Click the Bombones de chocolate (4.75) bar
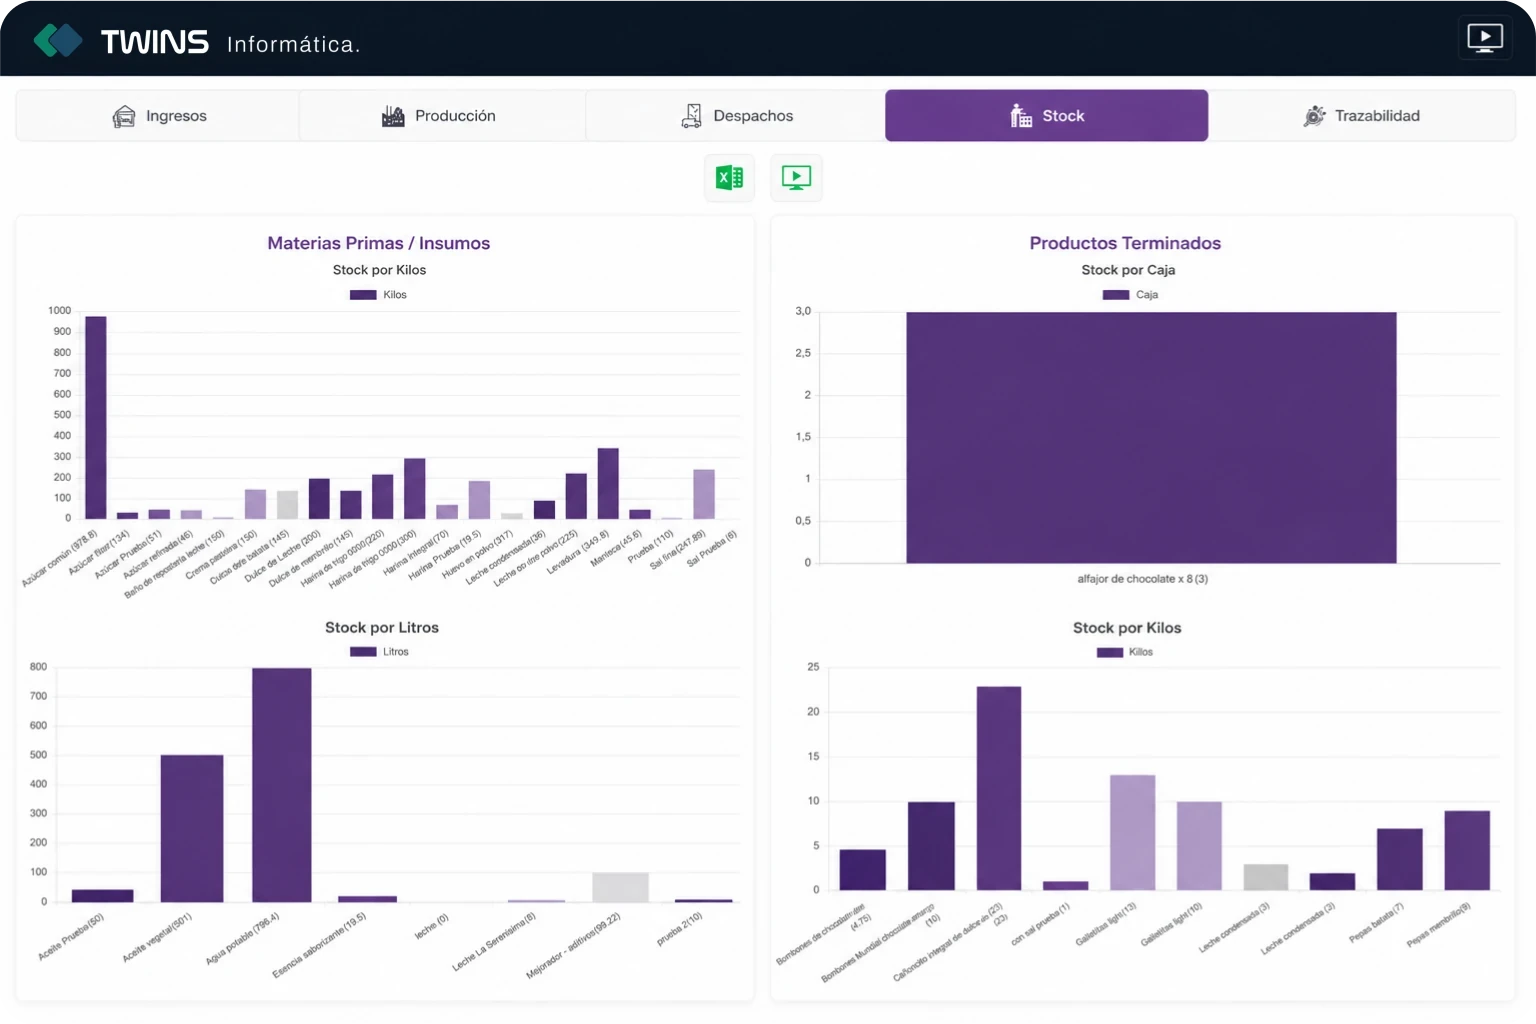This screenshot has height=1024, width=1536. [862, 870]
